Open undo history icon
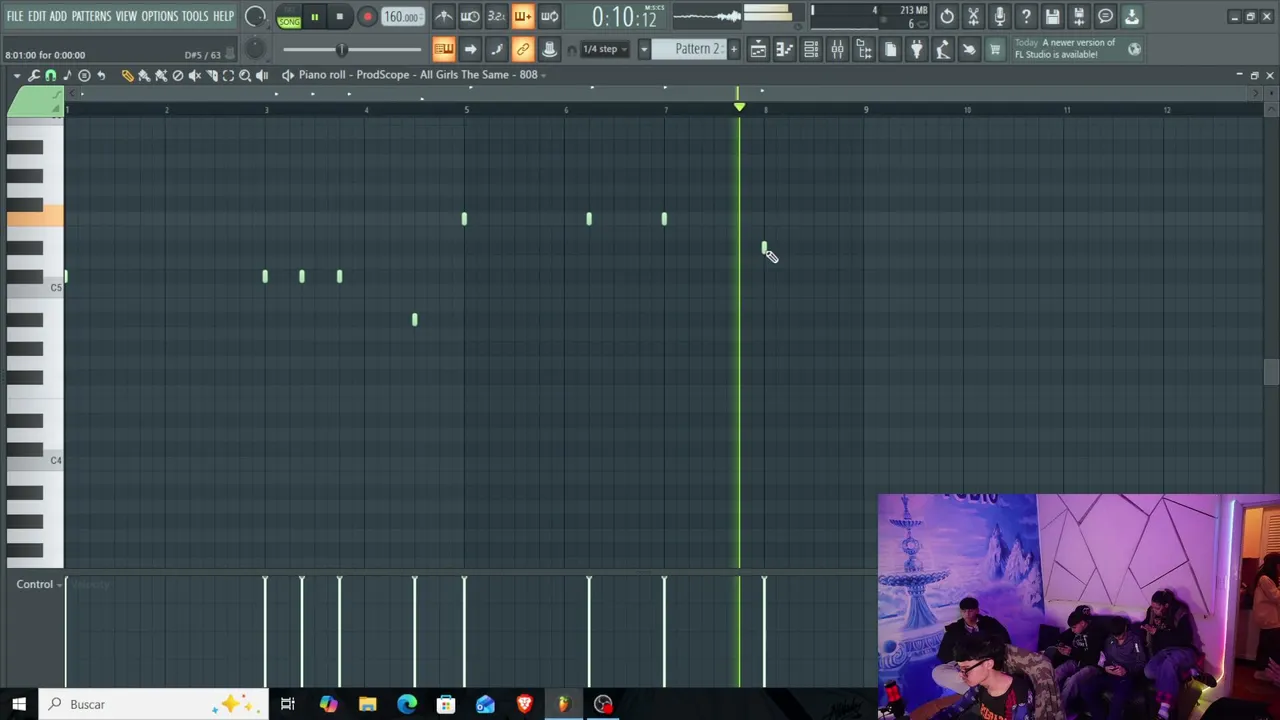The width and height of the screenshot is (1280, 720). pos(947,16)
